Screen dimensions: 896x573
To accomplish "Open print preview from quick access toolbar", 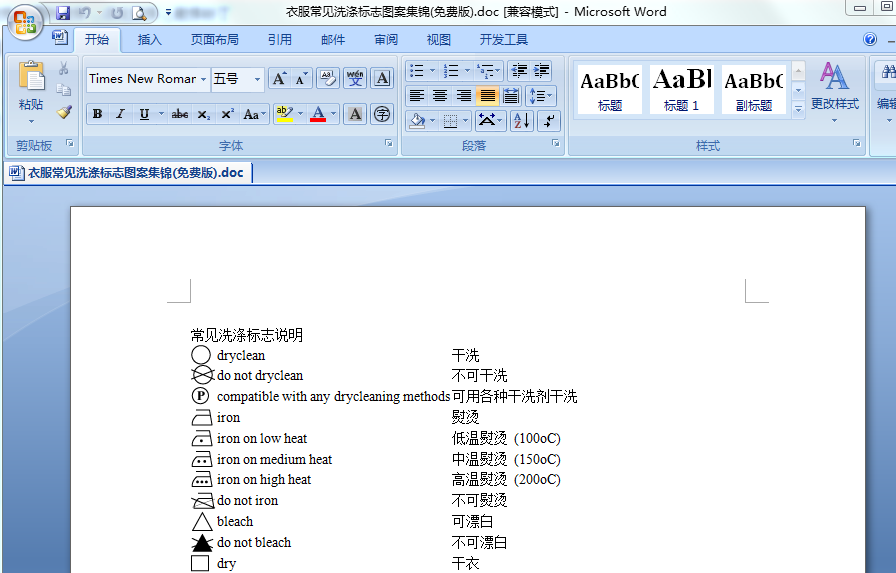I will point(139,13).
